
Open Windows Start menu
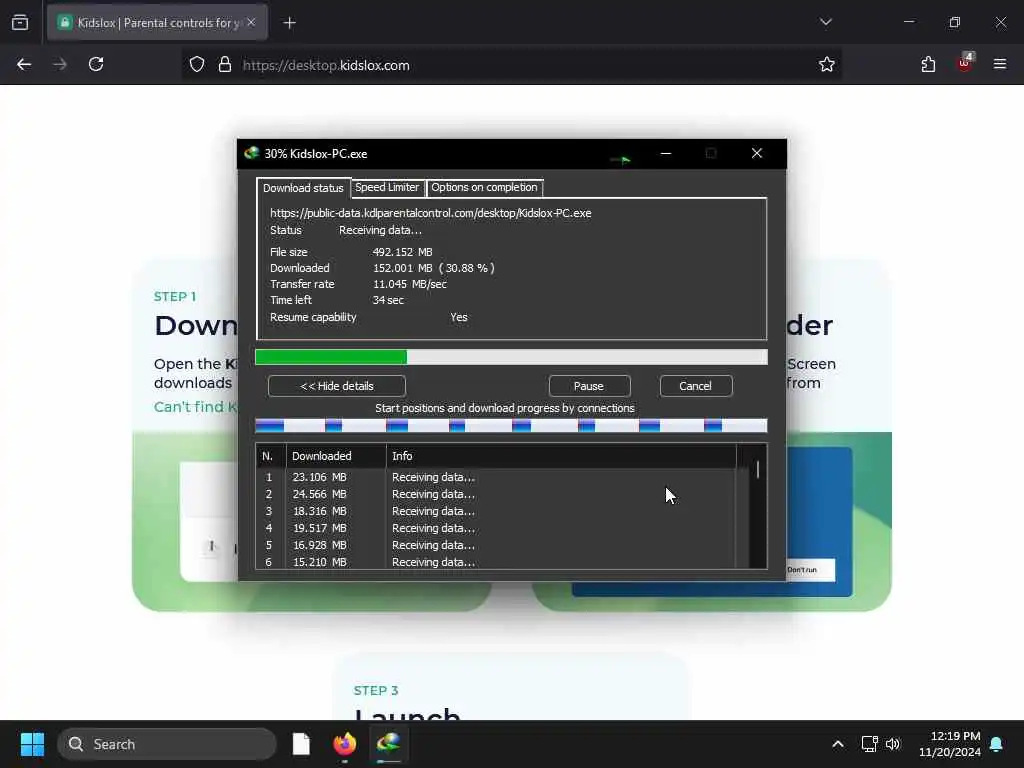coord(32,744)
